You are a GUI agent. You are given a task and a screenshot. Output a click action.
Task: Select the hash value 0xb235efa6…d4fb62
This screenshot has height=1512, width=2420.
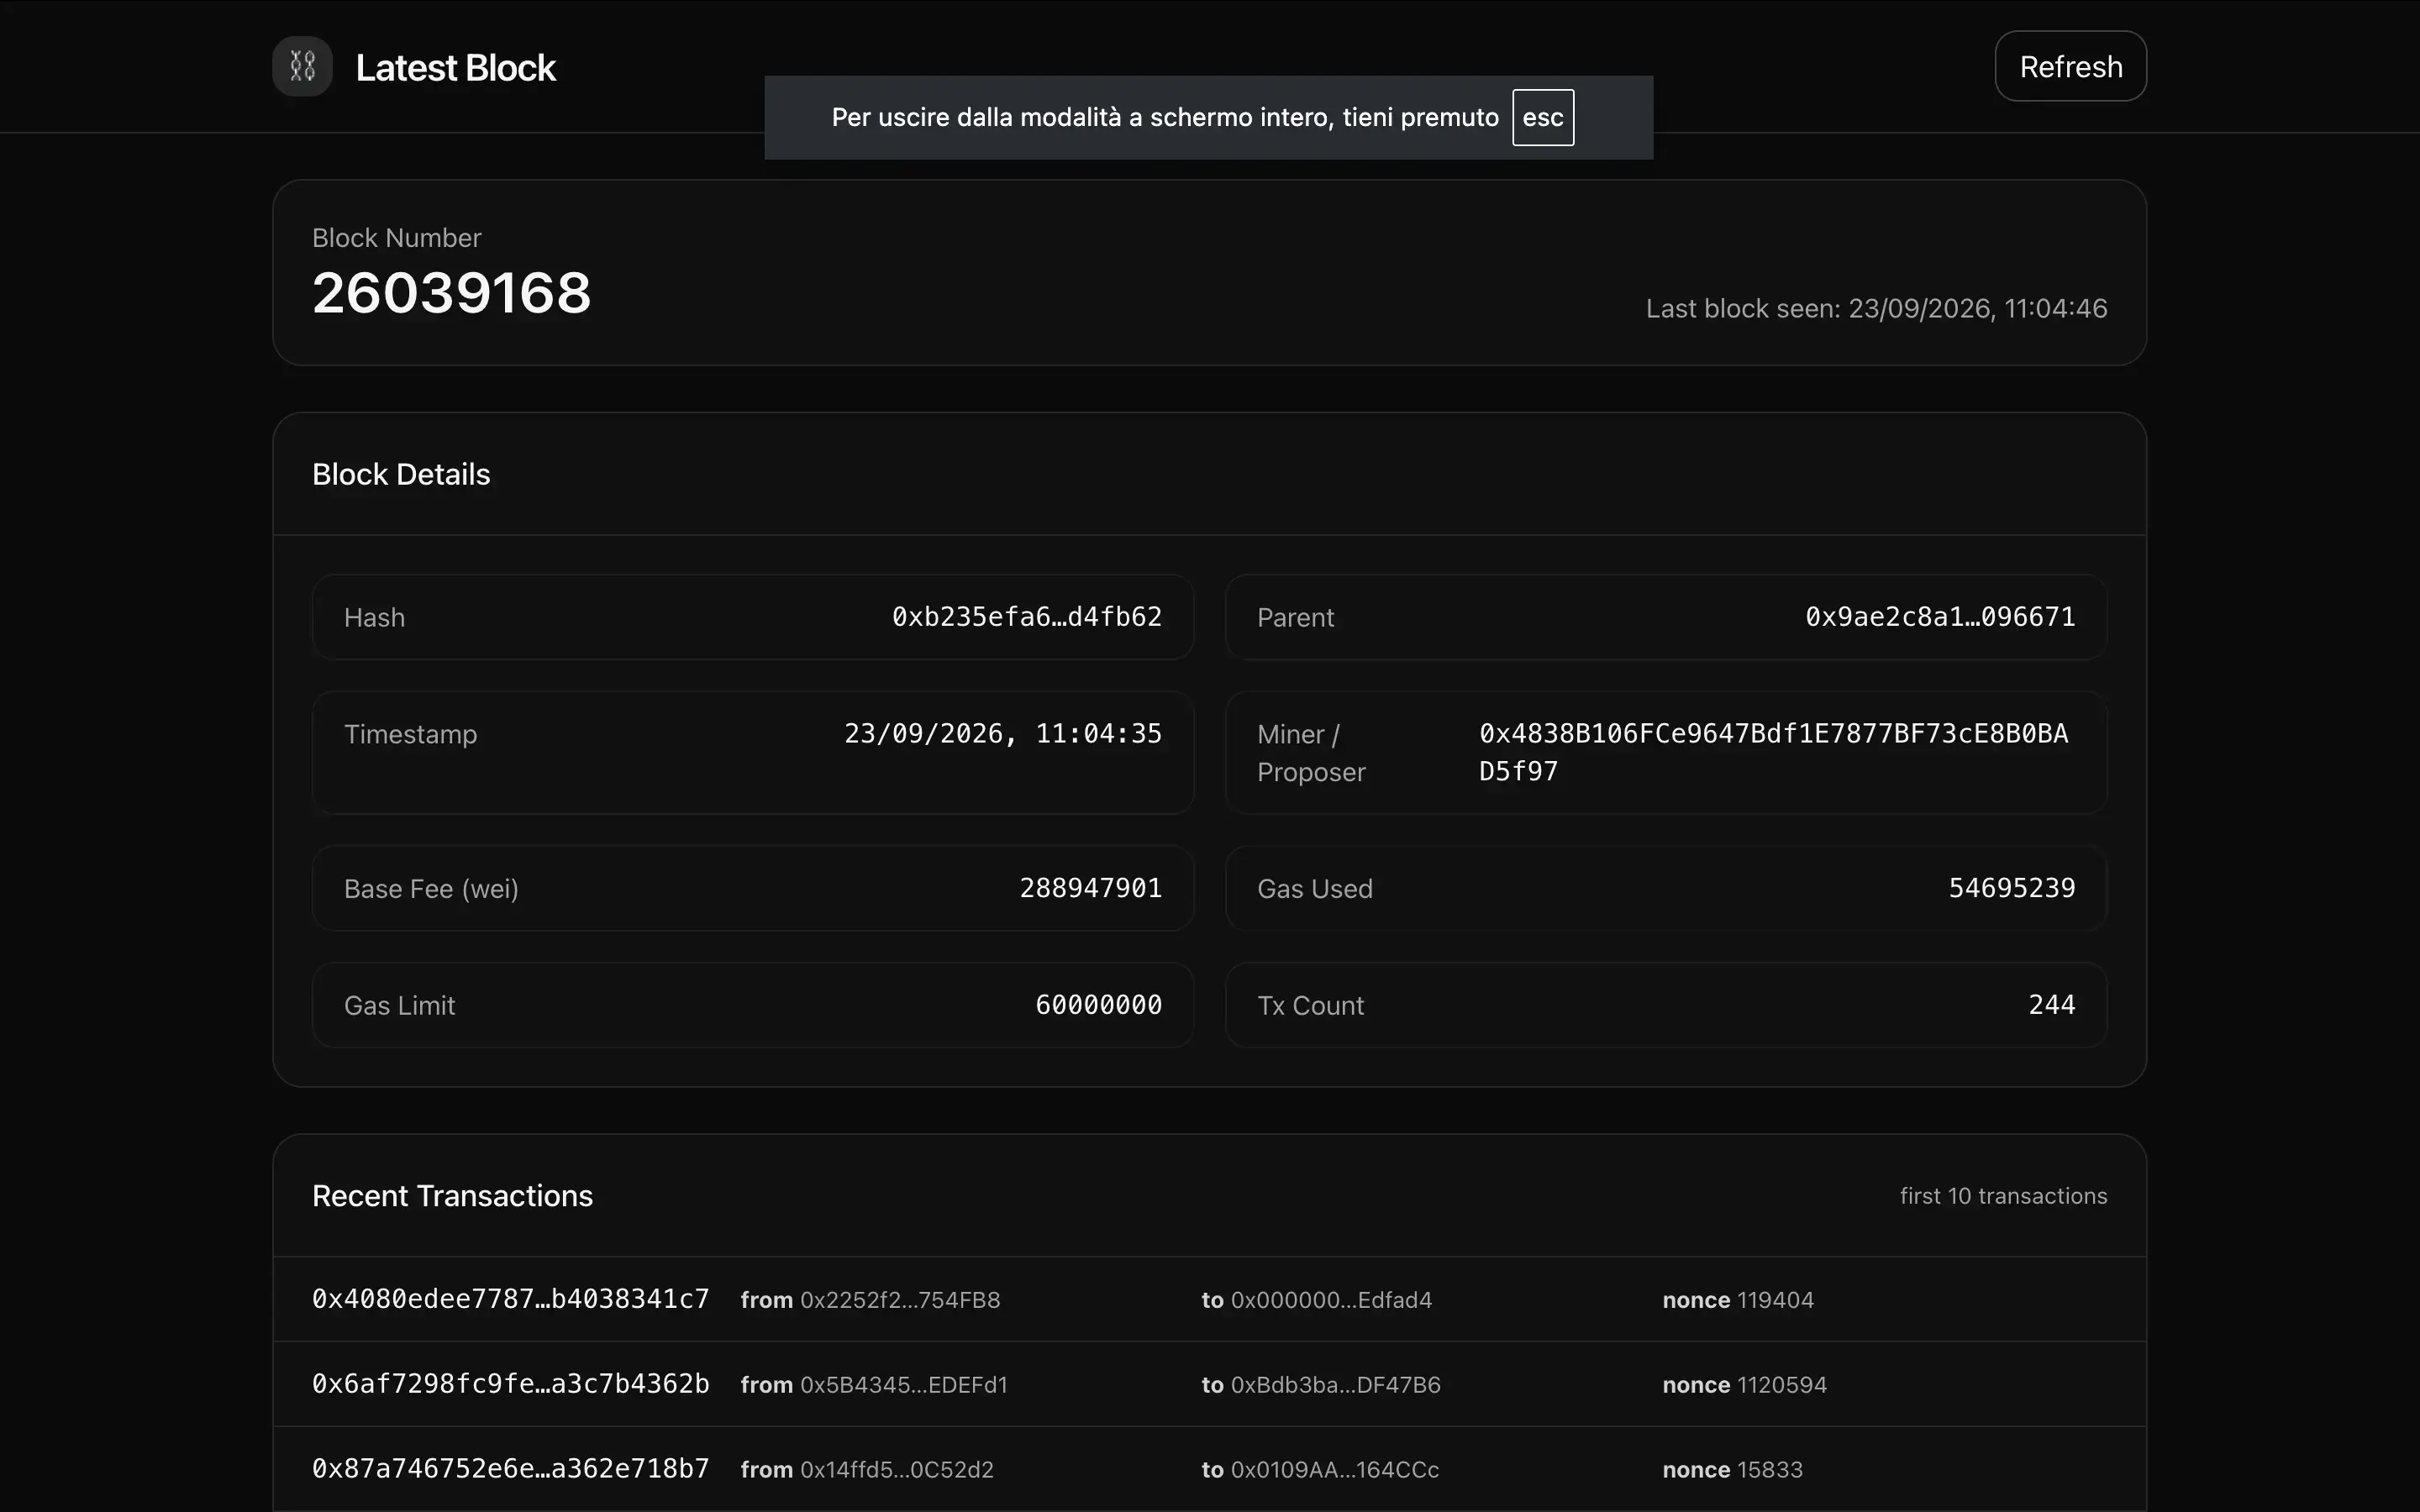[x=1026, y=617]
